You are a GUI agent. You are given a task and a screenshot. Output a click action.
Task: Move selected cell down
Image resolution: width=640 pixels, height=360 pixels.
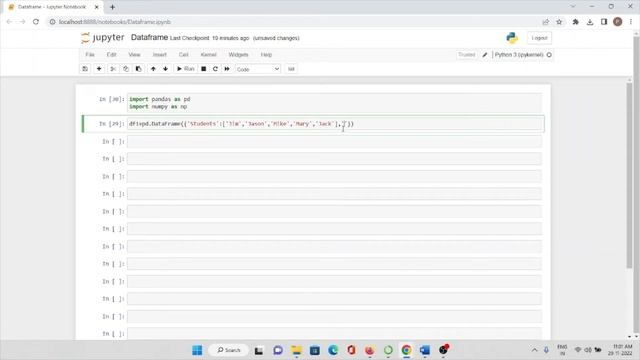pos(165,69)
